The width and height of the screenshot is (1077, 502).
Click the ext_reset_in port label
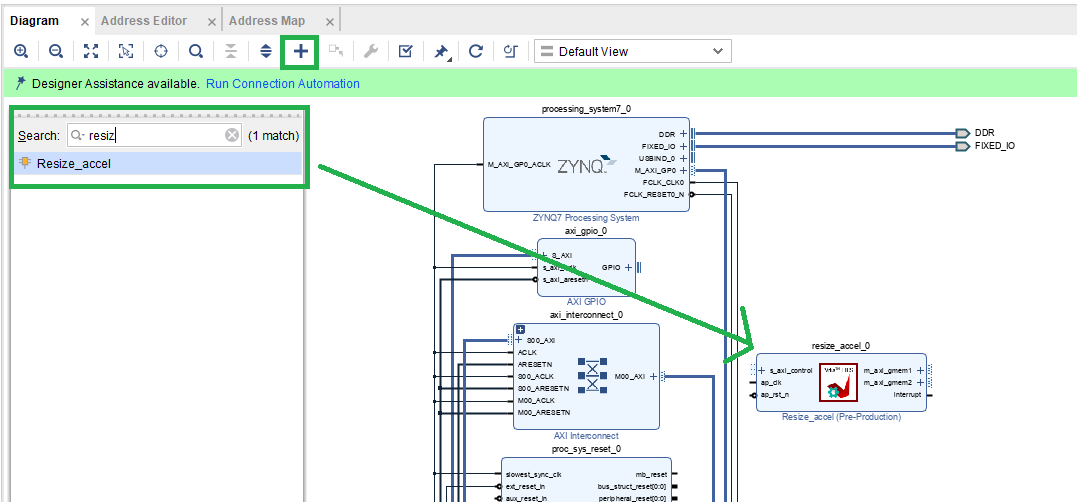click(x=525, y=486)
